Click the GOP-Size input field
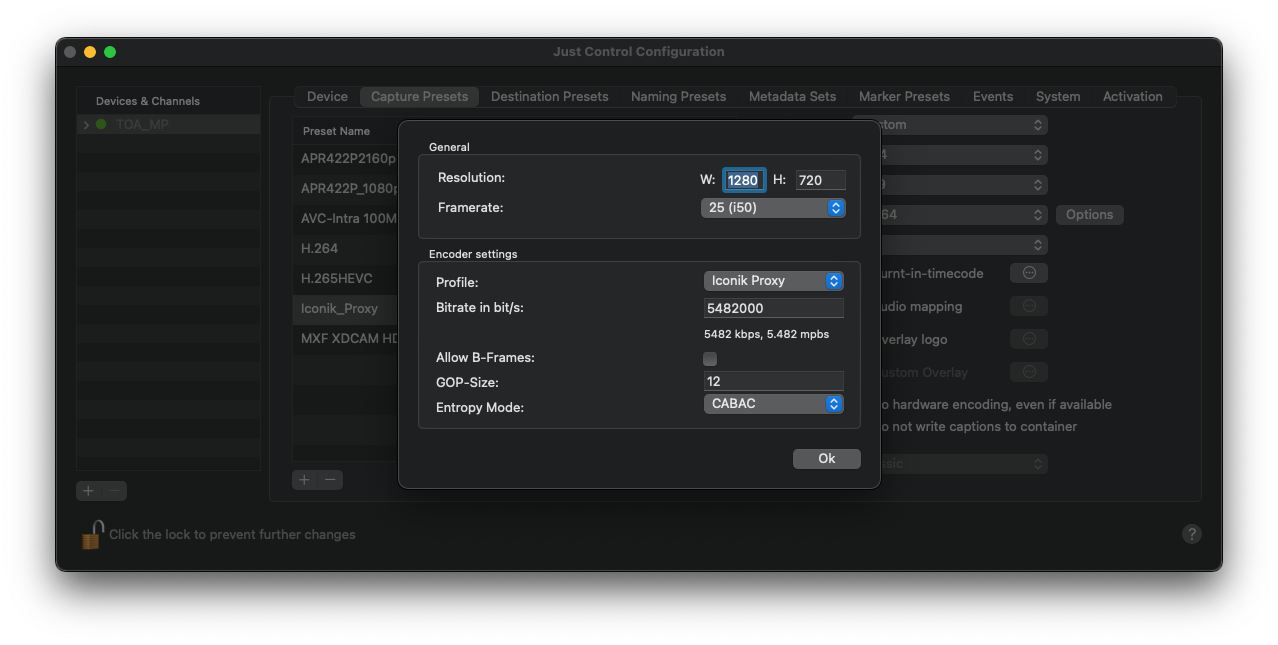 [773, 381]
